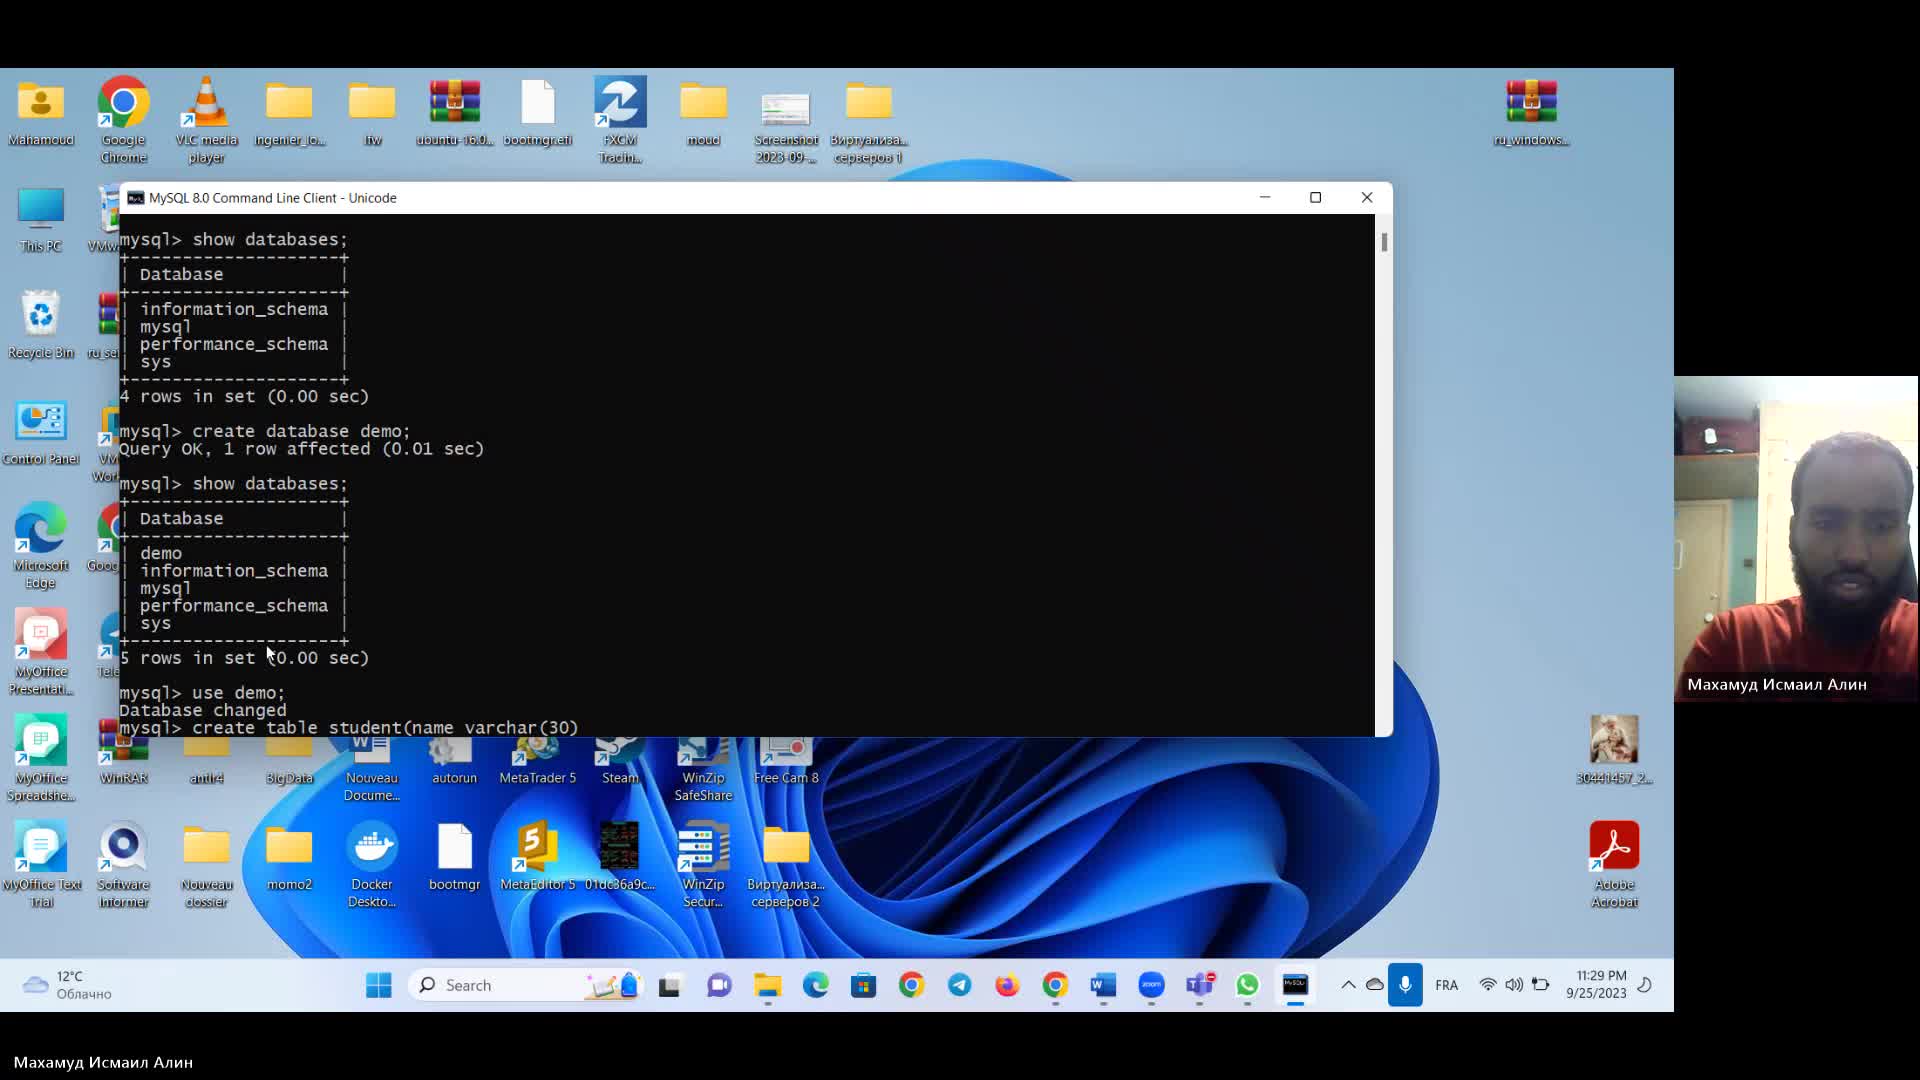Viewport: 1920px width, 1080px height.
Task: Open Adobe Acrobat desktop shortcut
Action: pos(1614,865)
